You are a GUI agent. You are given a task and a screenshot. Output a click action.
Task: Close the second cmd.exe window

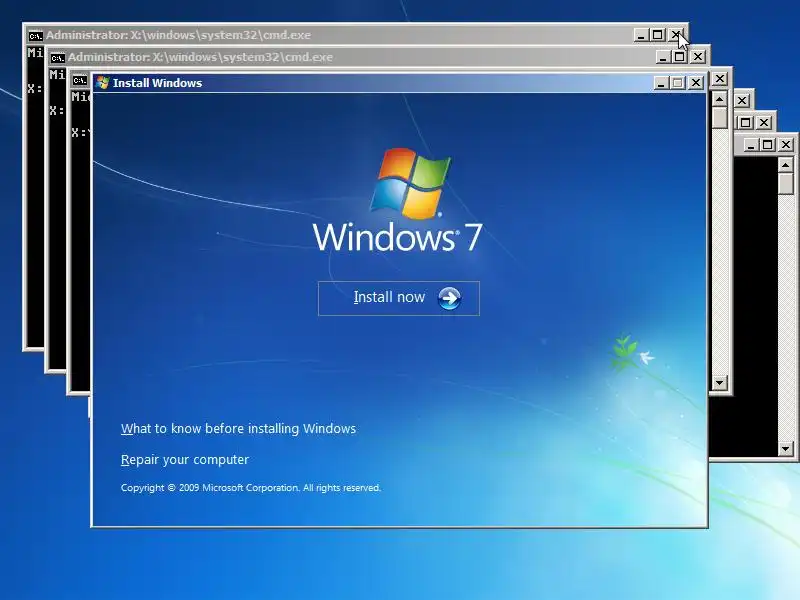[x=697, y=57]
